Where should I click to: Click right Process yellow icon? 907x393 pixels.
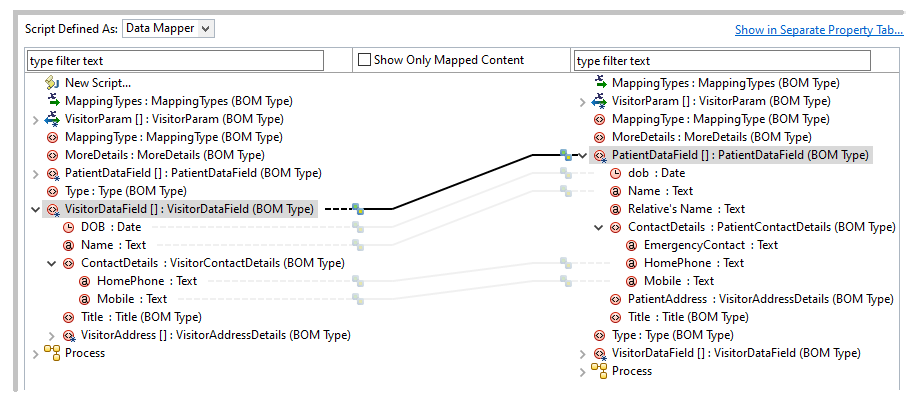click(600, 370)
